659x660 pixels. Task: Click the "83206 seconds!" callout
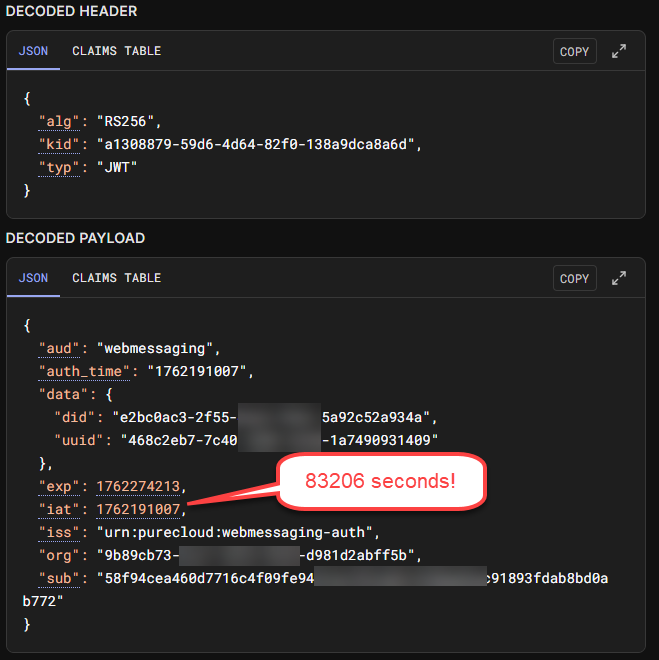tap(379, 480)
